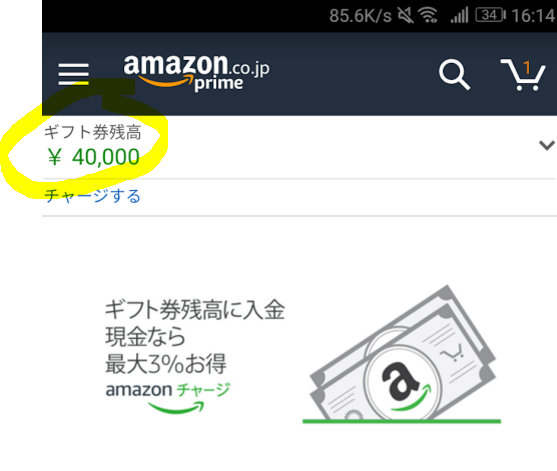
Task: Open the Amazon charge banner illustration
Action: [402, 354]
